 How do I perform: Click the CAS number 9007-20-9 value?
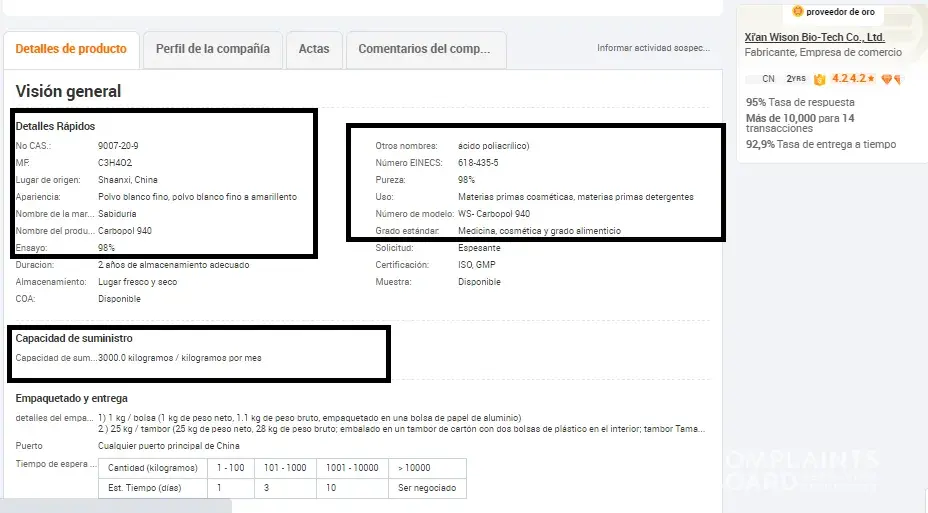117,145
